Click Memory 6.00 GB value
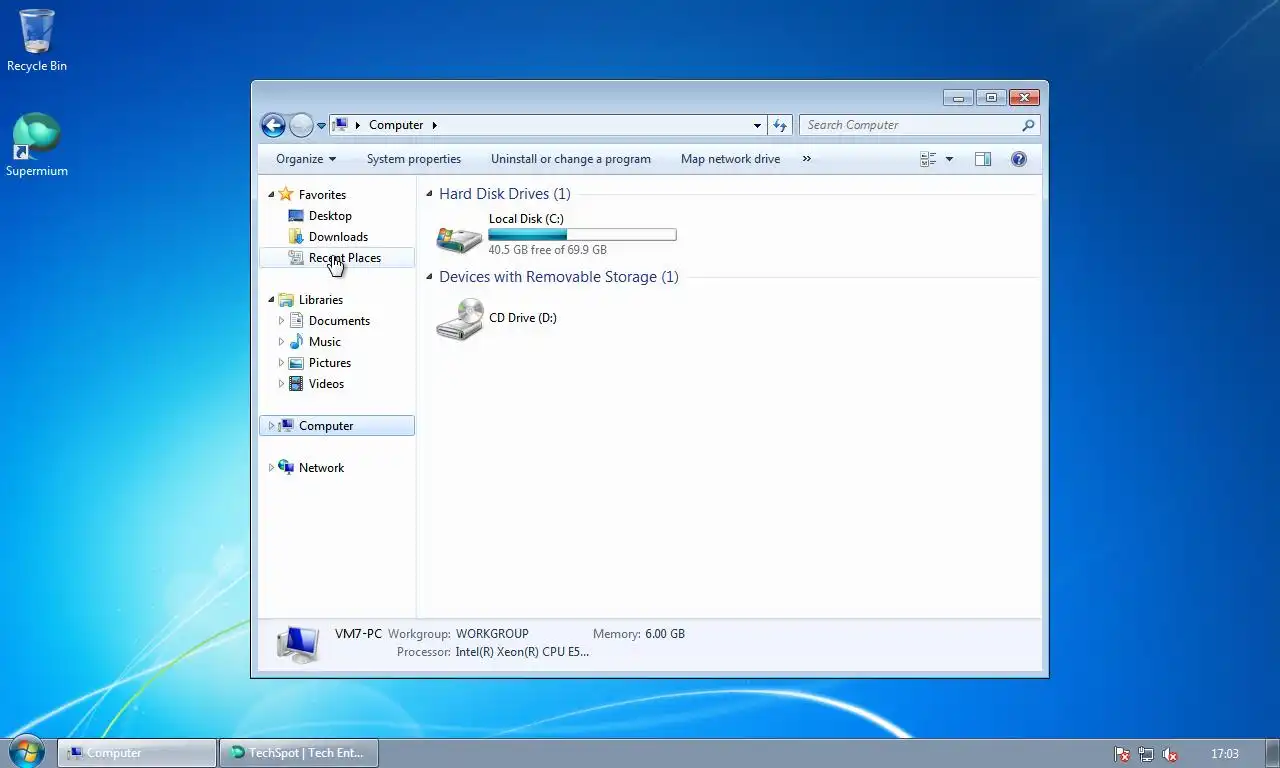This screenshot has height=768, width=1280. point(665,634)
